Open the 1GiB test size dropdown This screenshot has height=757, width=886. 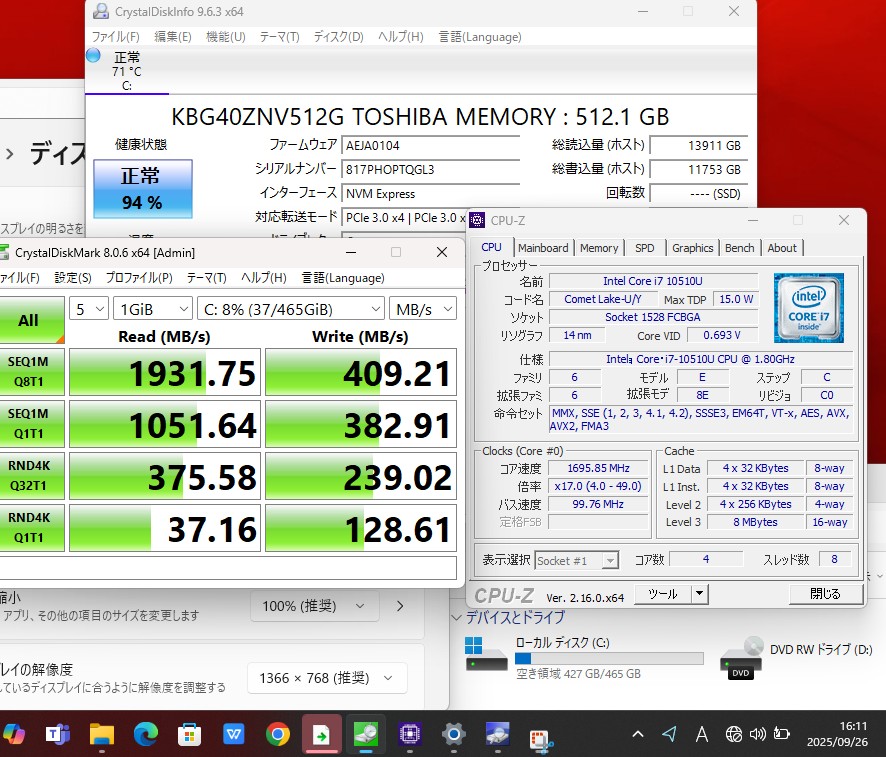click(x=152, y=309)
